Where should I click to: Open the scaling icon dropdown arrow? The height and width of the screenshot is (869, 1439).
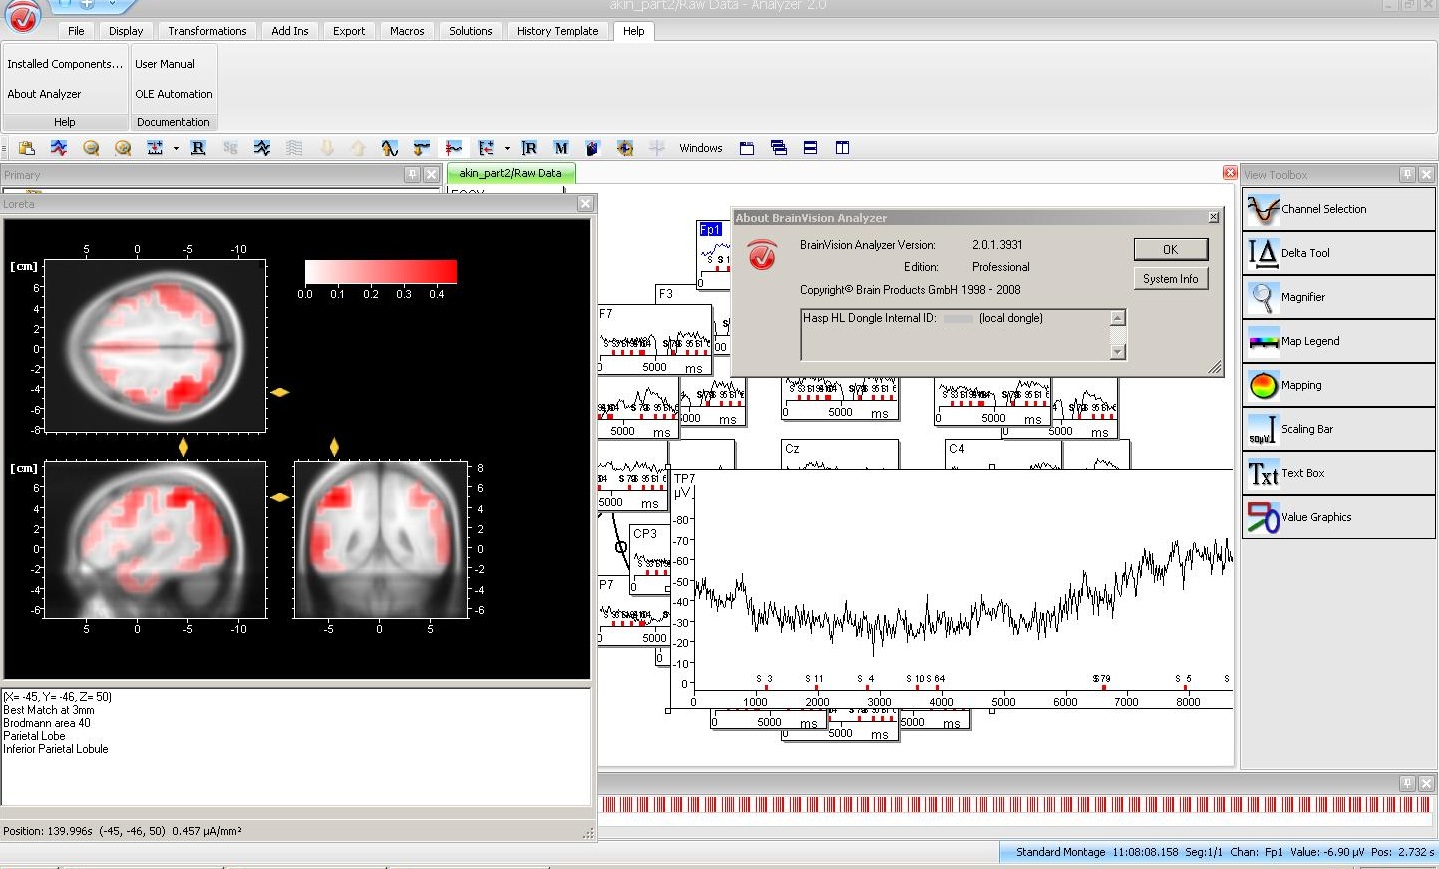click(176, 148)
